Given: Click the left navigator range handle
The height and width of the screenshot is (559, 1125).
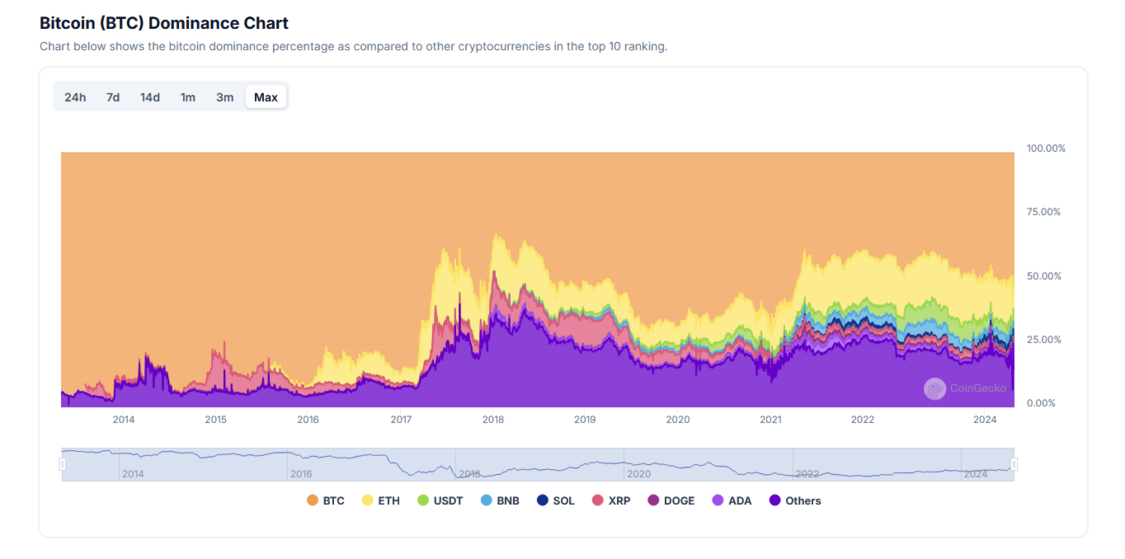Looking at the screenshot, I should [x=62, y=464].
